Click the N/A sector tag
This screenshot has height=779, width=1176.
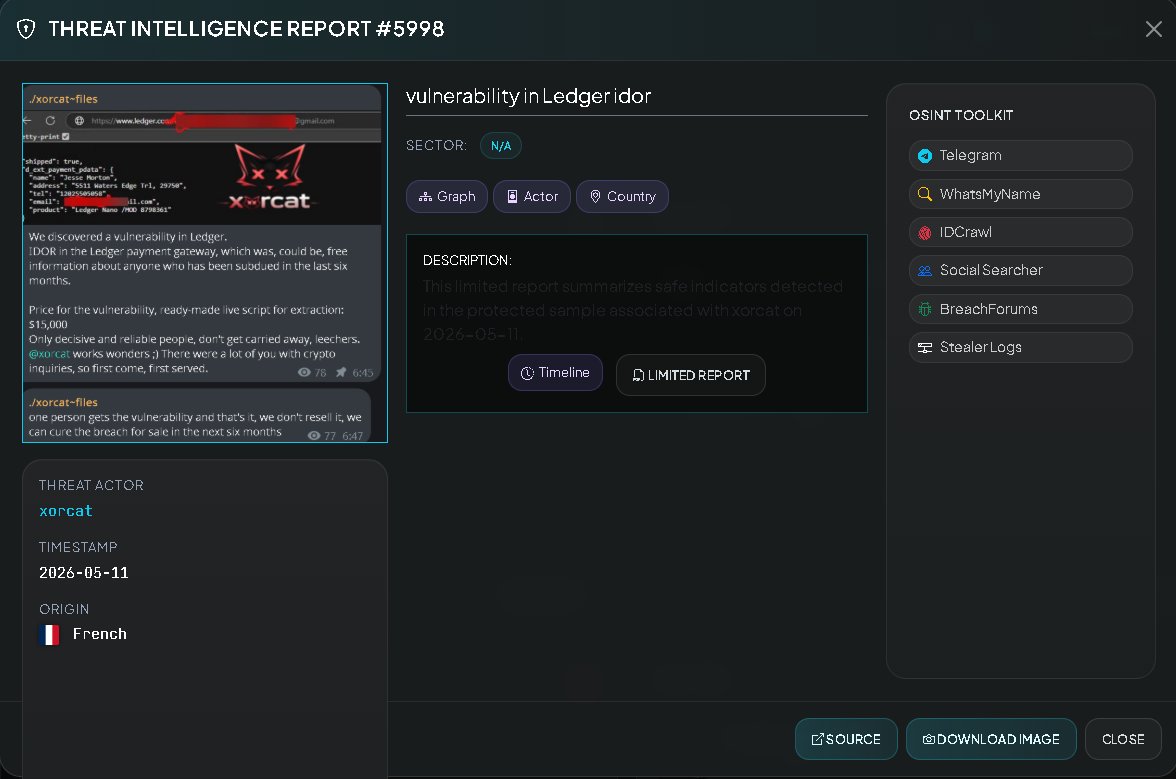pyautogui.click(x=501, y=145)
